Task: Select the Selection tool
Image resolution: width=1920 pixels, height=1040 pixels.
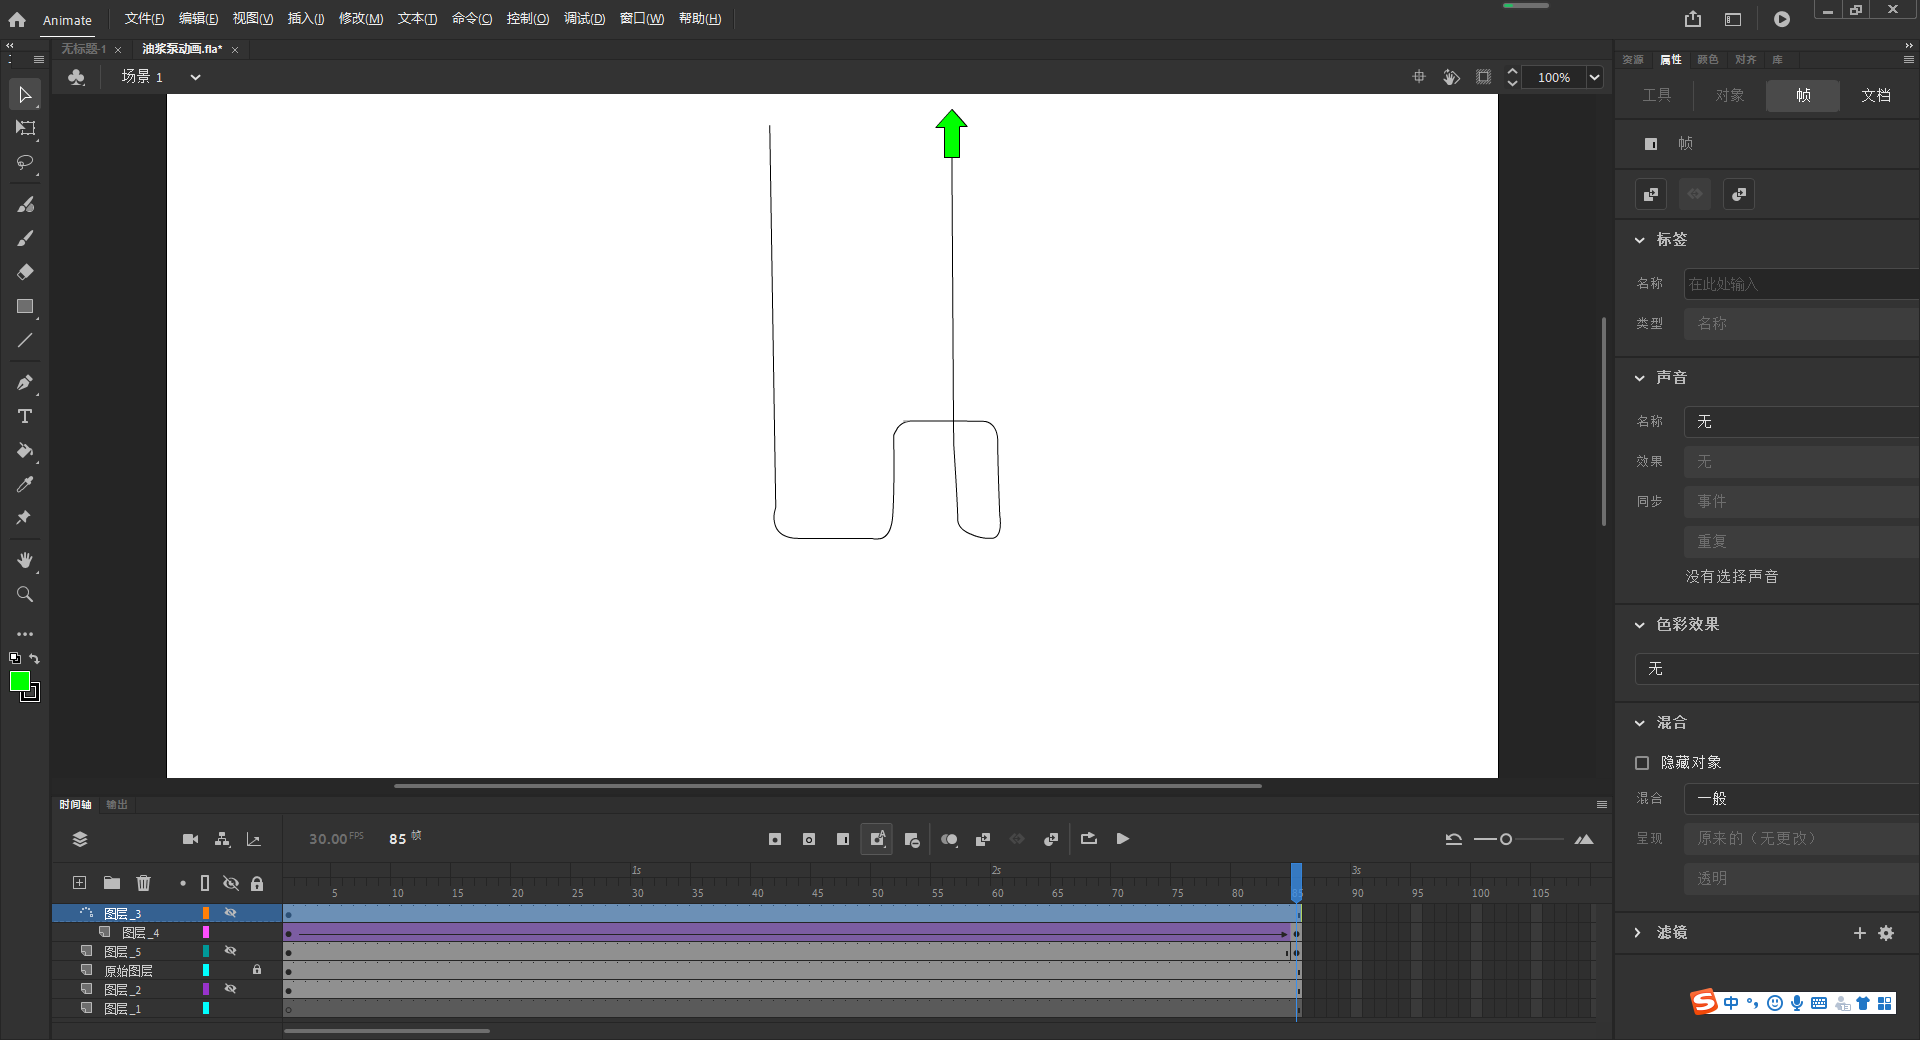Action: click(24, 94)
